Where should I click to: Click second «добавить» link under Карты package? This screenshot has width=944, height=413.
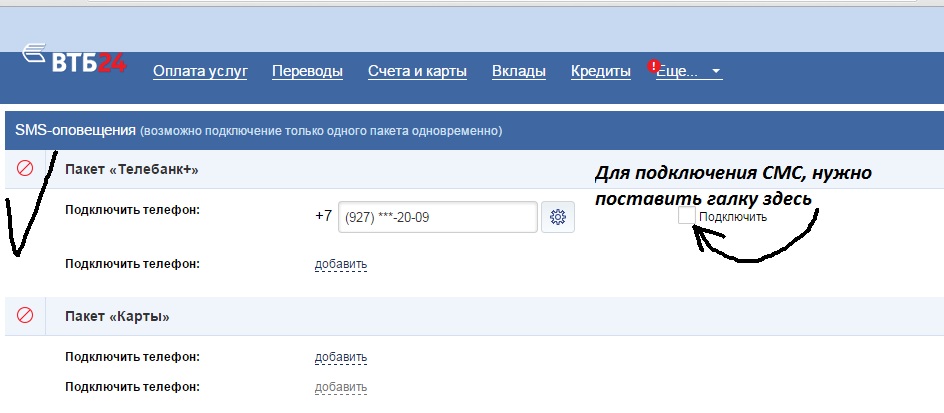coord(341,387)
